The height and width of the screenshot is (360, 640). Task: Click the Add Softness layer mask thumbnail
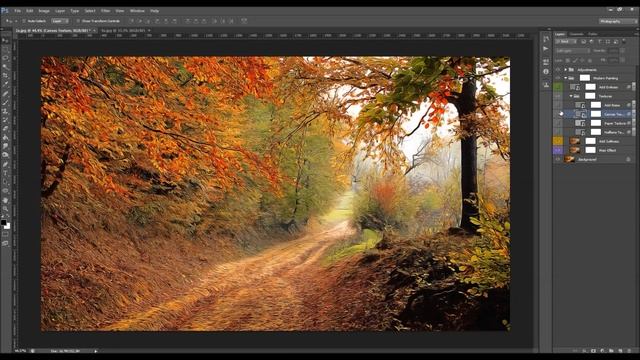[591, 141]
